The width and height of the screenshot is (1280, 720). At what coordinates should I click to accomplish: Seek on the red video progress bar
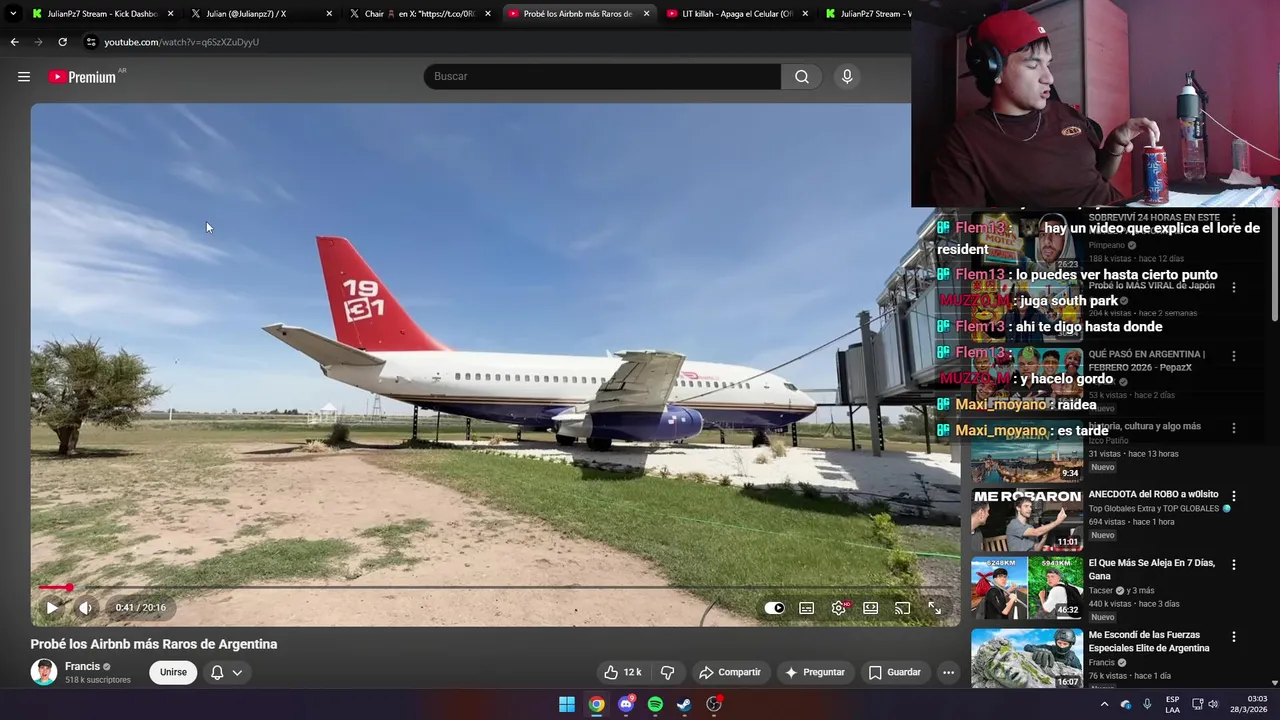(495, 588)
